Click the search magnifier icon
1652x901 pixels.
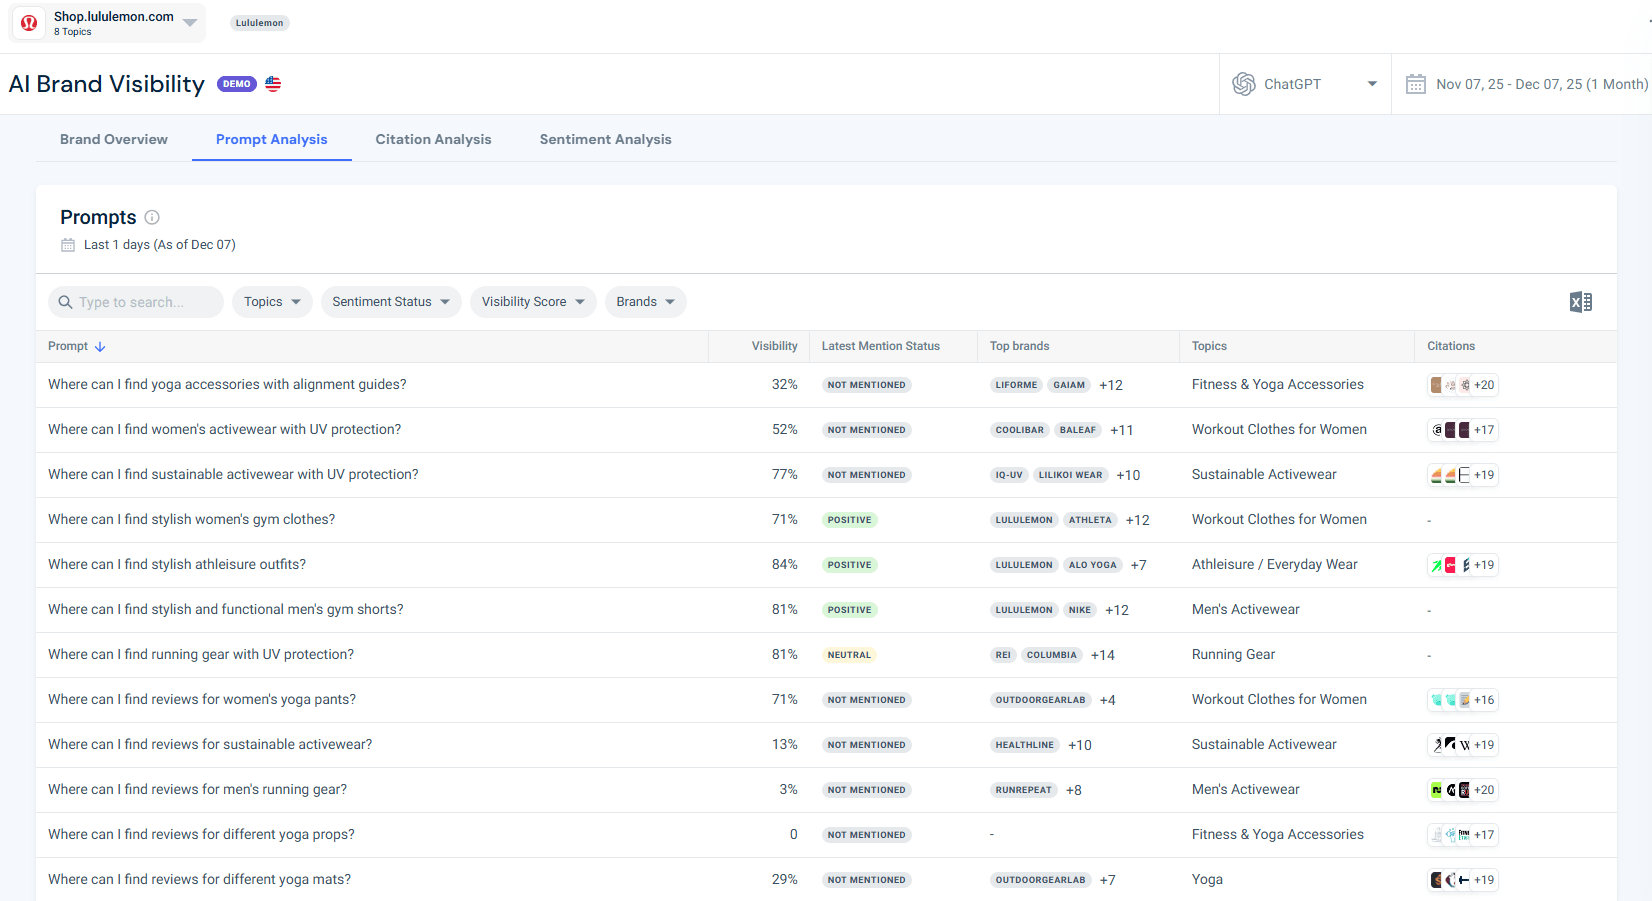tap(64, 301)
